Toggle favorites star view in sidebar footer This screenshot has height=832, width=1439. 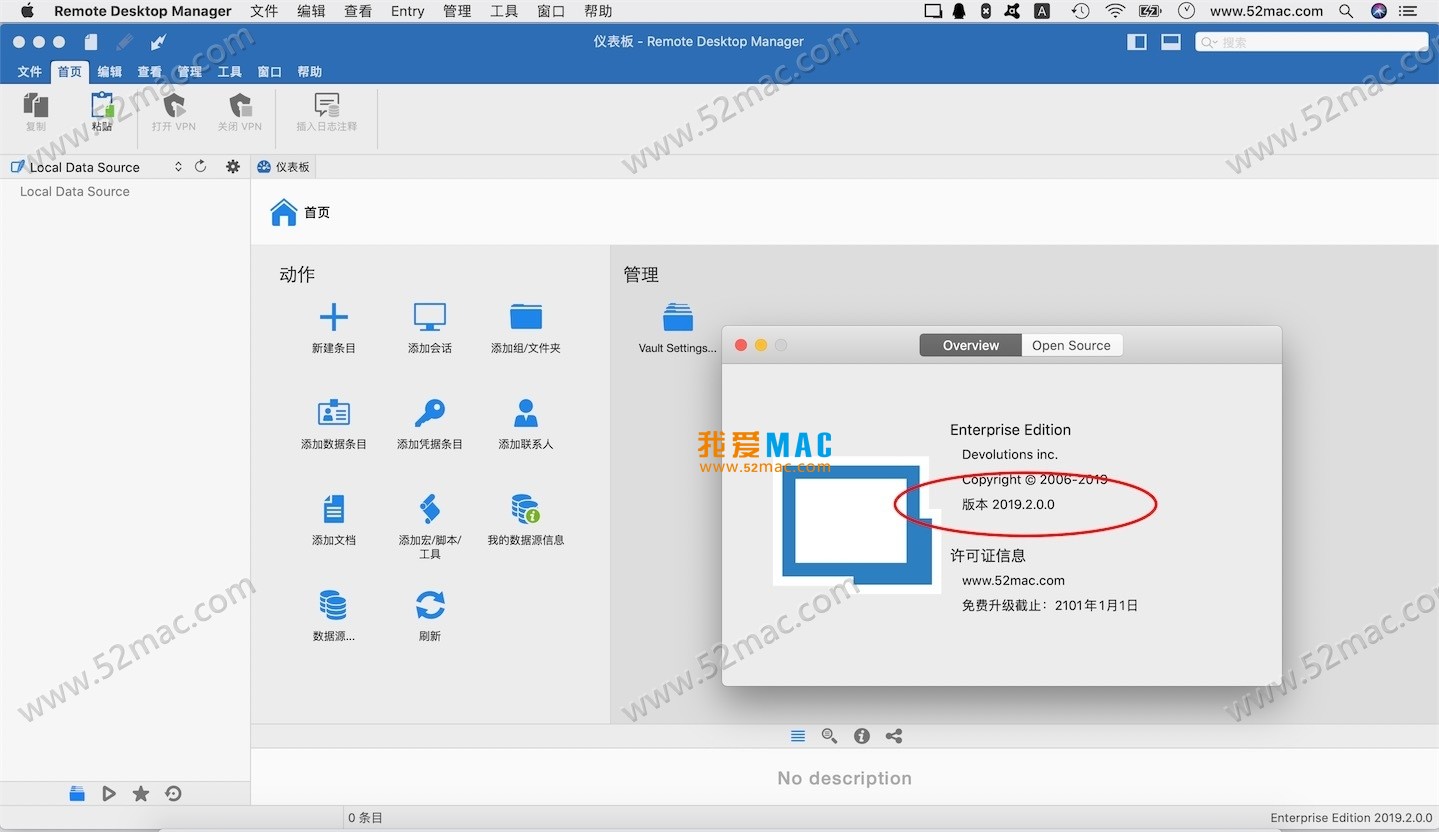pos(141,794)
